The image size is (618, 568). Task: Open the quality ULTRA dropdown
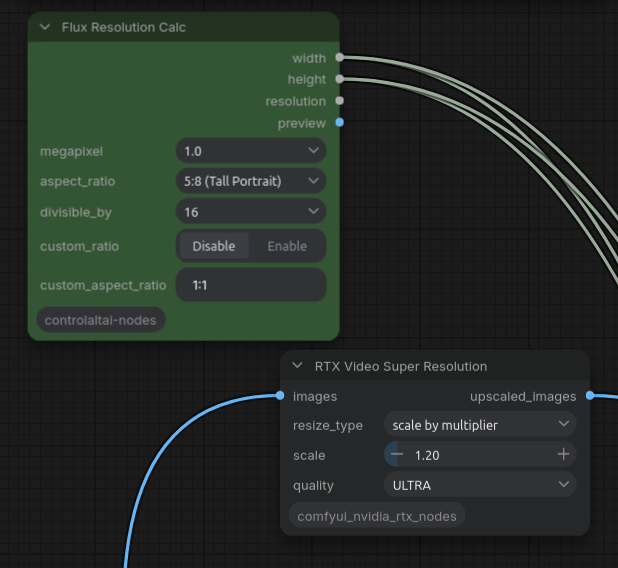point(480,485)
